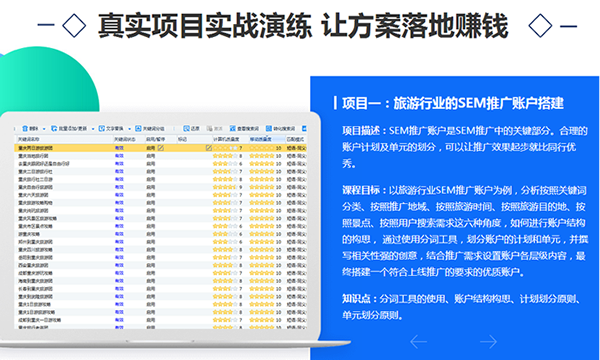Click the 文字替换 toolbar icon

101,129
